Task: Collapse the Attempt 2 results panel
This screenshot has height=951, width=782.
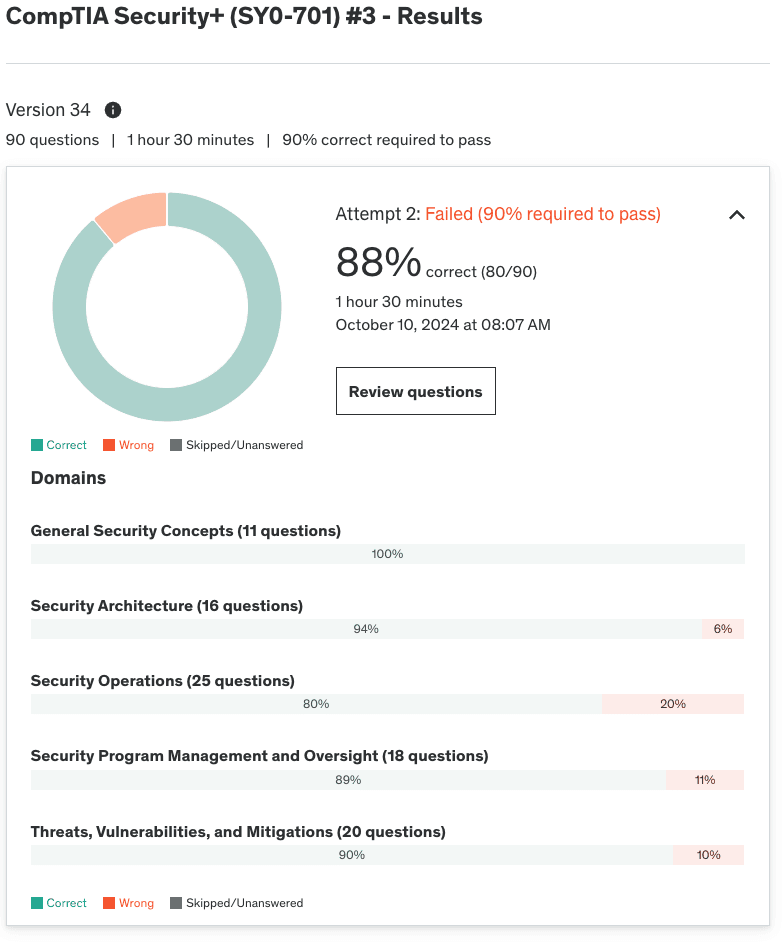Action: (737, 215)
